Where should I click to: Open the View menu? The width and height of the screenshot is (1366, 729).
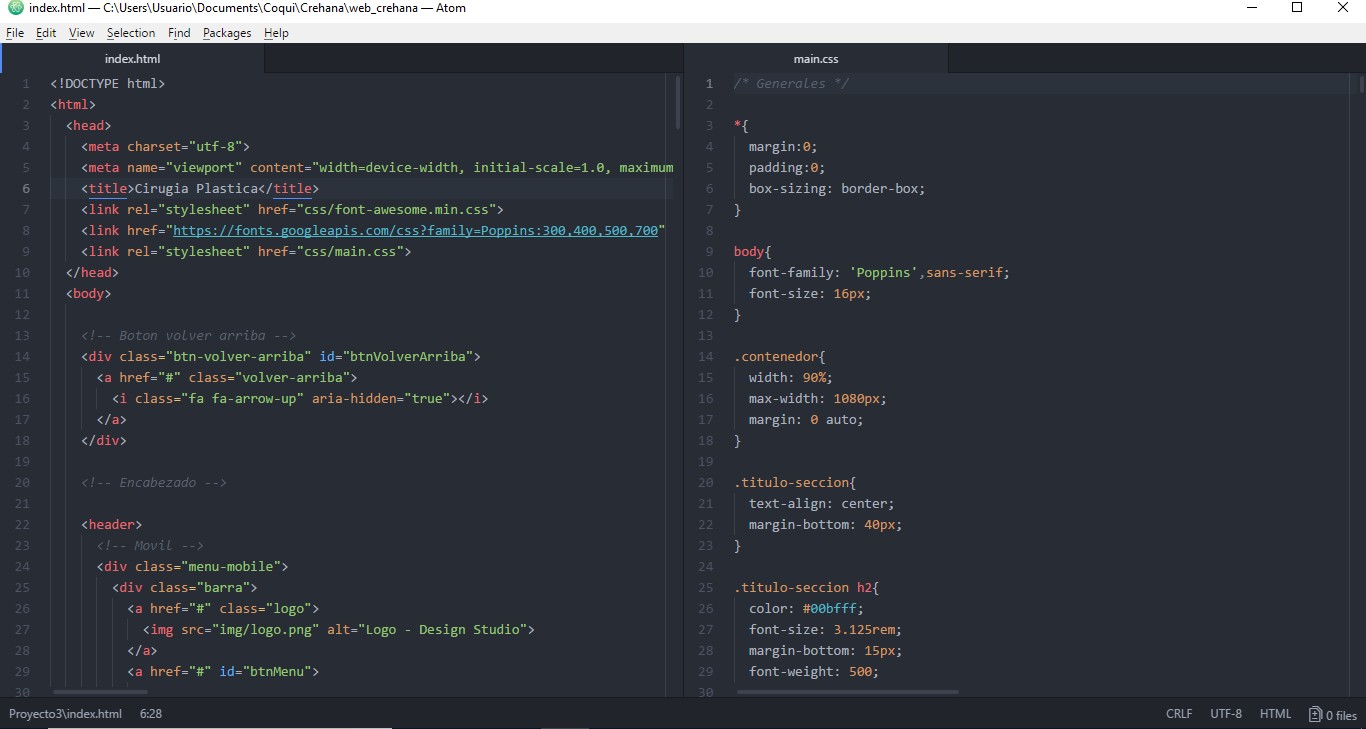82,33
